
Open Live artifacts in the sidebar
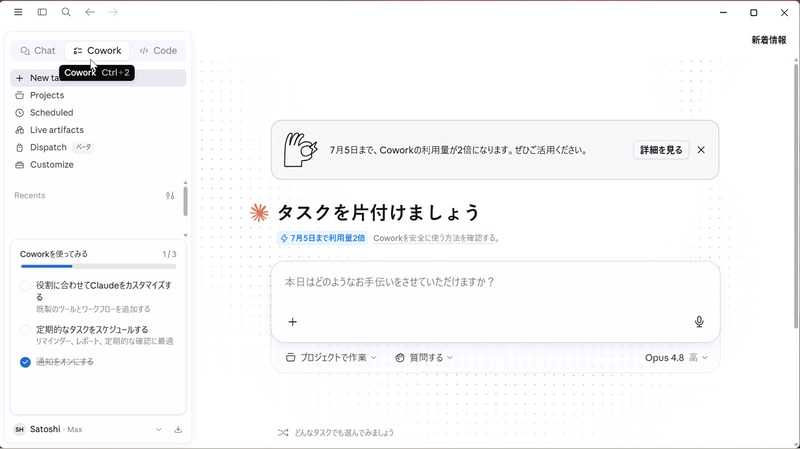(98, 130)
